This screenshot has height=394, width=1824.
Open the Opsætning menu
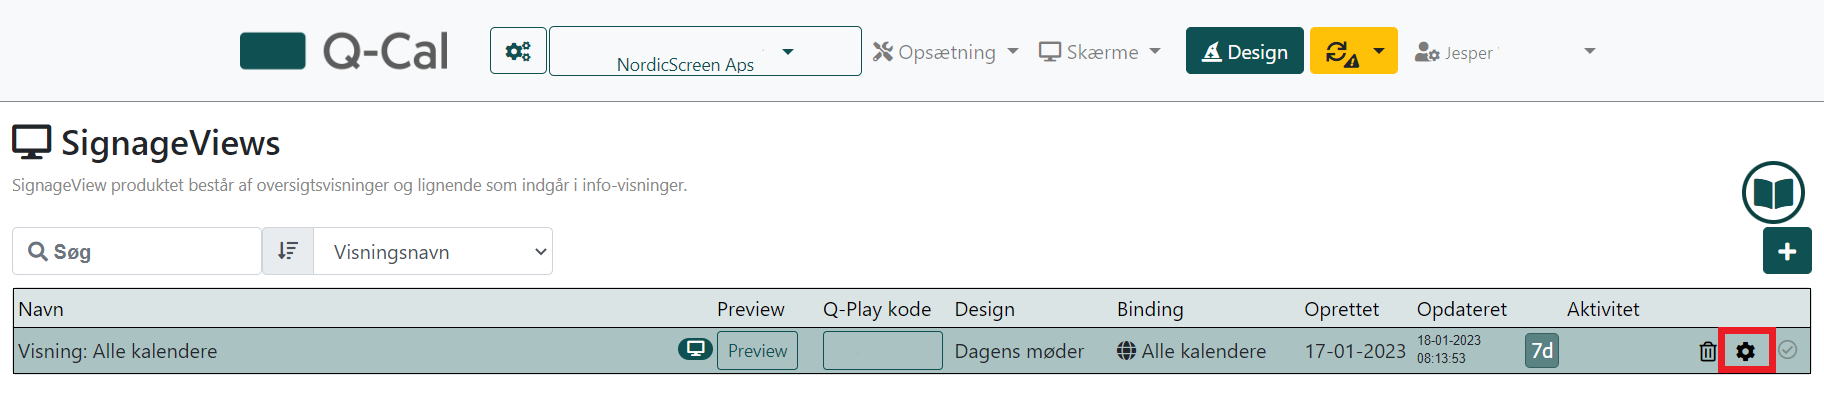click(945, 52)
